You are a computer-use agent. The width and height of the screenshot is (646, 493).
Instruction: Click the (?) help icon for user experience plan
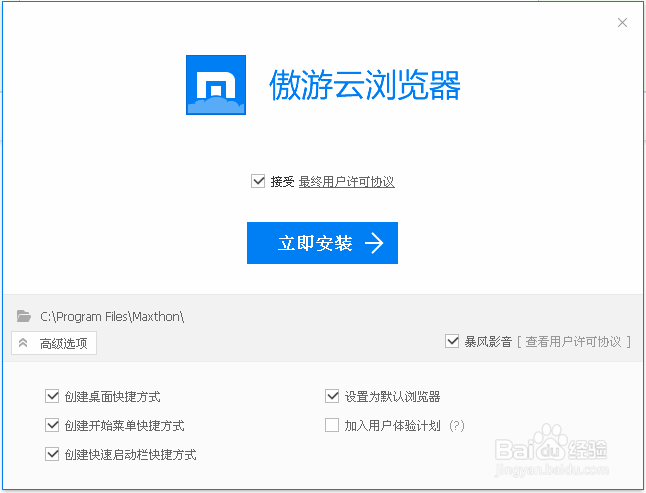pyautogui.click(x=456, y=425)
